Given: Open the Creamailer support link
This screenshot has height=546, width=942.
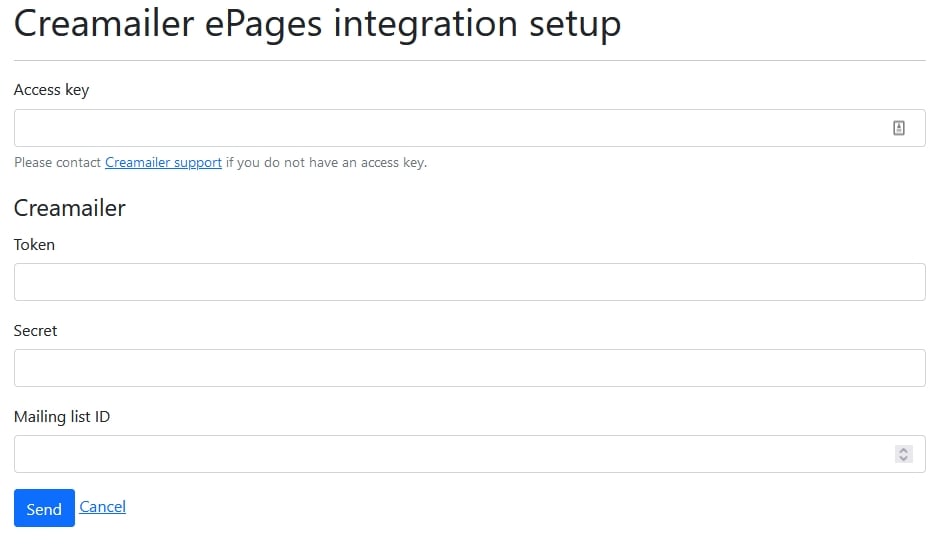Looking at the screenshot, I should [x=163, y=162].
